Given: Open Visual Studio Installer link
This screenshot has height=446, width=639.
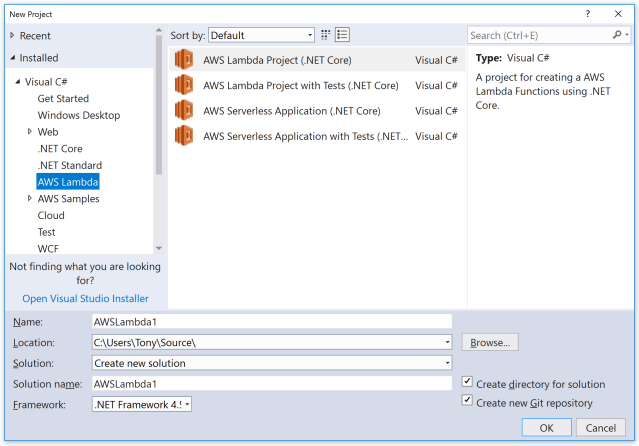Looking at the screenshot, I should [85, 298].
